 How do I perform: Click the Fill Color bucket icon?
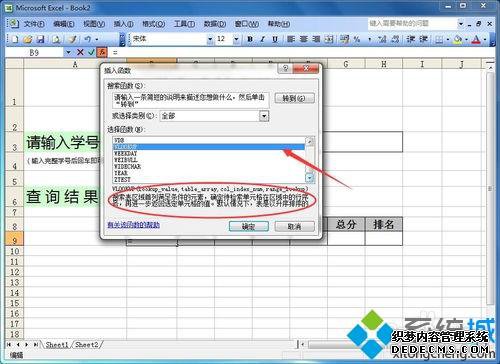(458, 39)
